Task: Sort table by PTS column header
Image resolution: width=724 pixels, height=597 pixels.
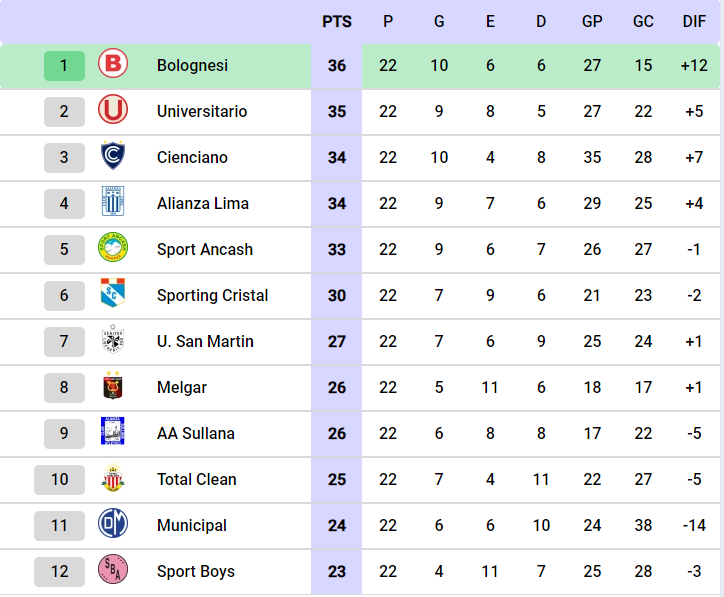Action: pyautogui.click(x=337, y=22)
